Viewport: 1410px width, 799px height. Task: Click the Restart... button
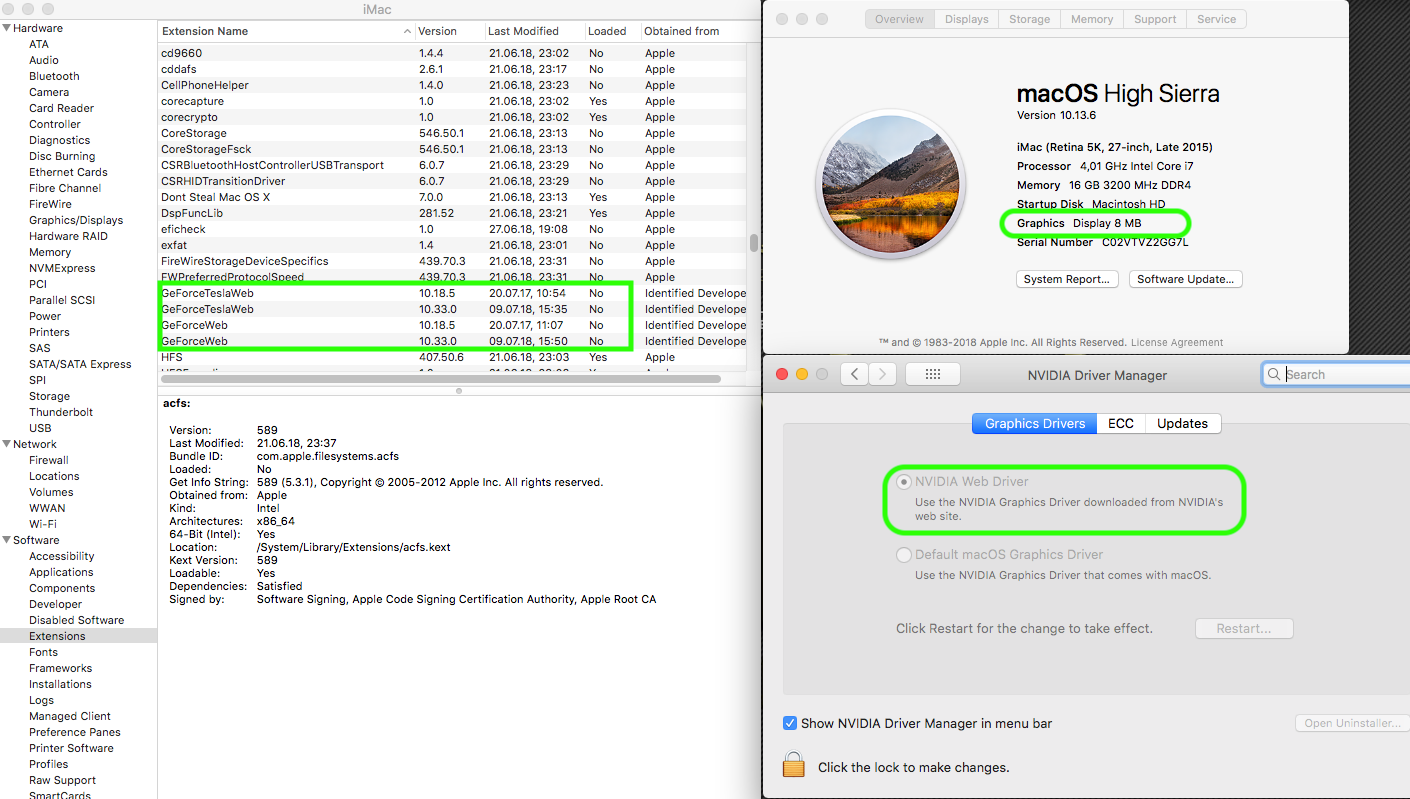1244,629
